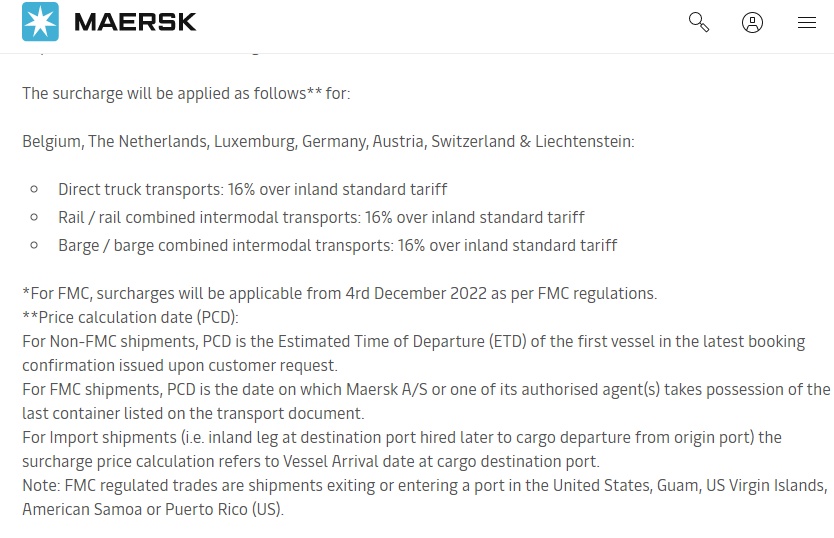Click the '**Price calculation date (PCD):' heading
The height and width of the screenshot is (538, 834).
(131, 317)
